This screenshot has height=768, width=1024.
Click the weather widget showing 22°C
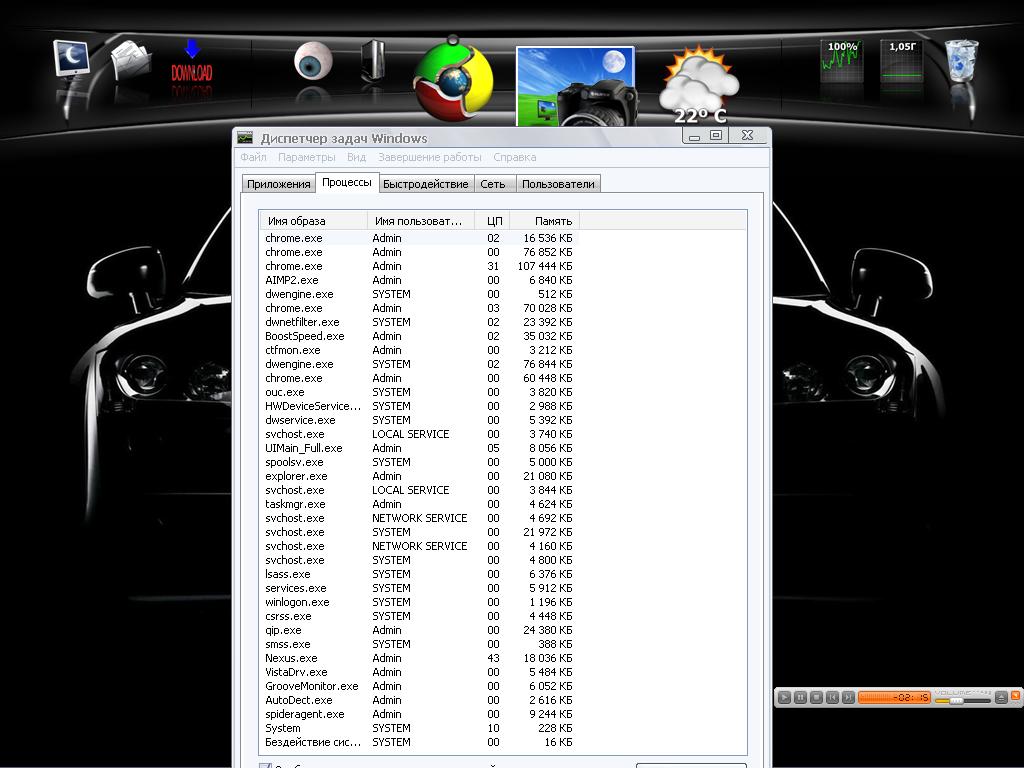point(698,84)
